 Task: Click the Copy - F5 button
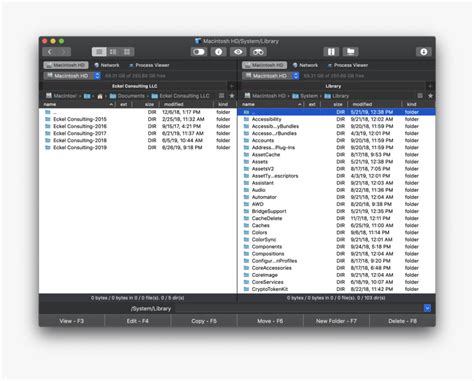click(x=204, y=321)
